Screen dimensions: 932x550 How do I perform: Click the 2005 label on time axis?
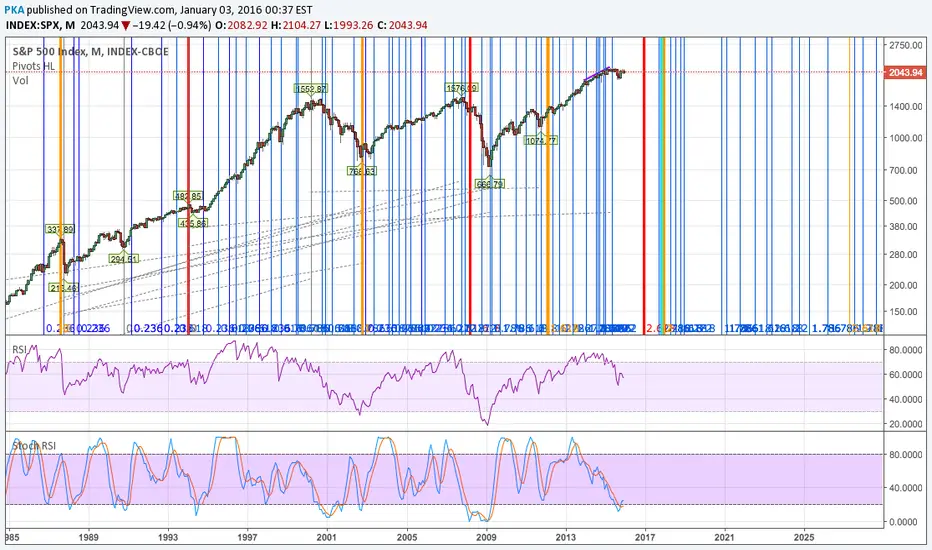pos(407,538)
